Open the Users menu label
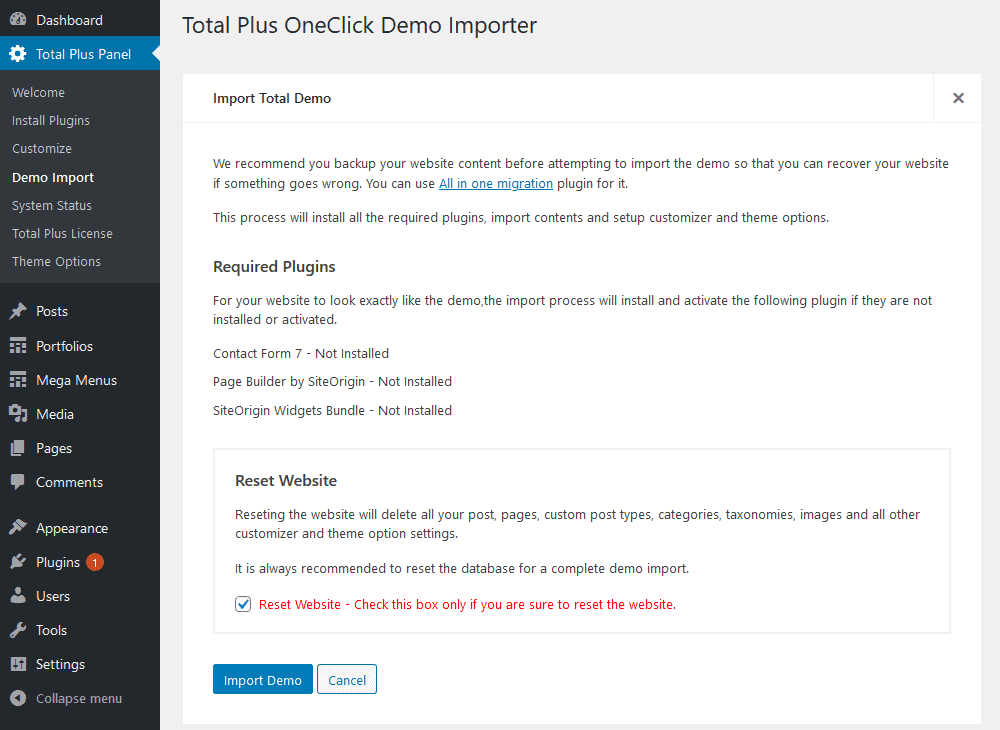This screenshot has height=730, width=1000. [53, 596]
